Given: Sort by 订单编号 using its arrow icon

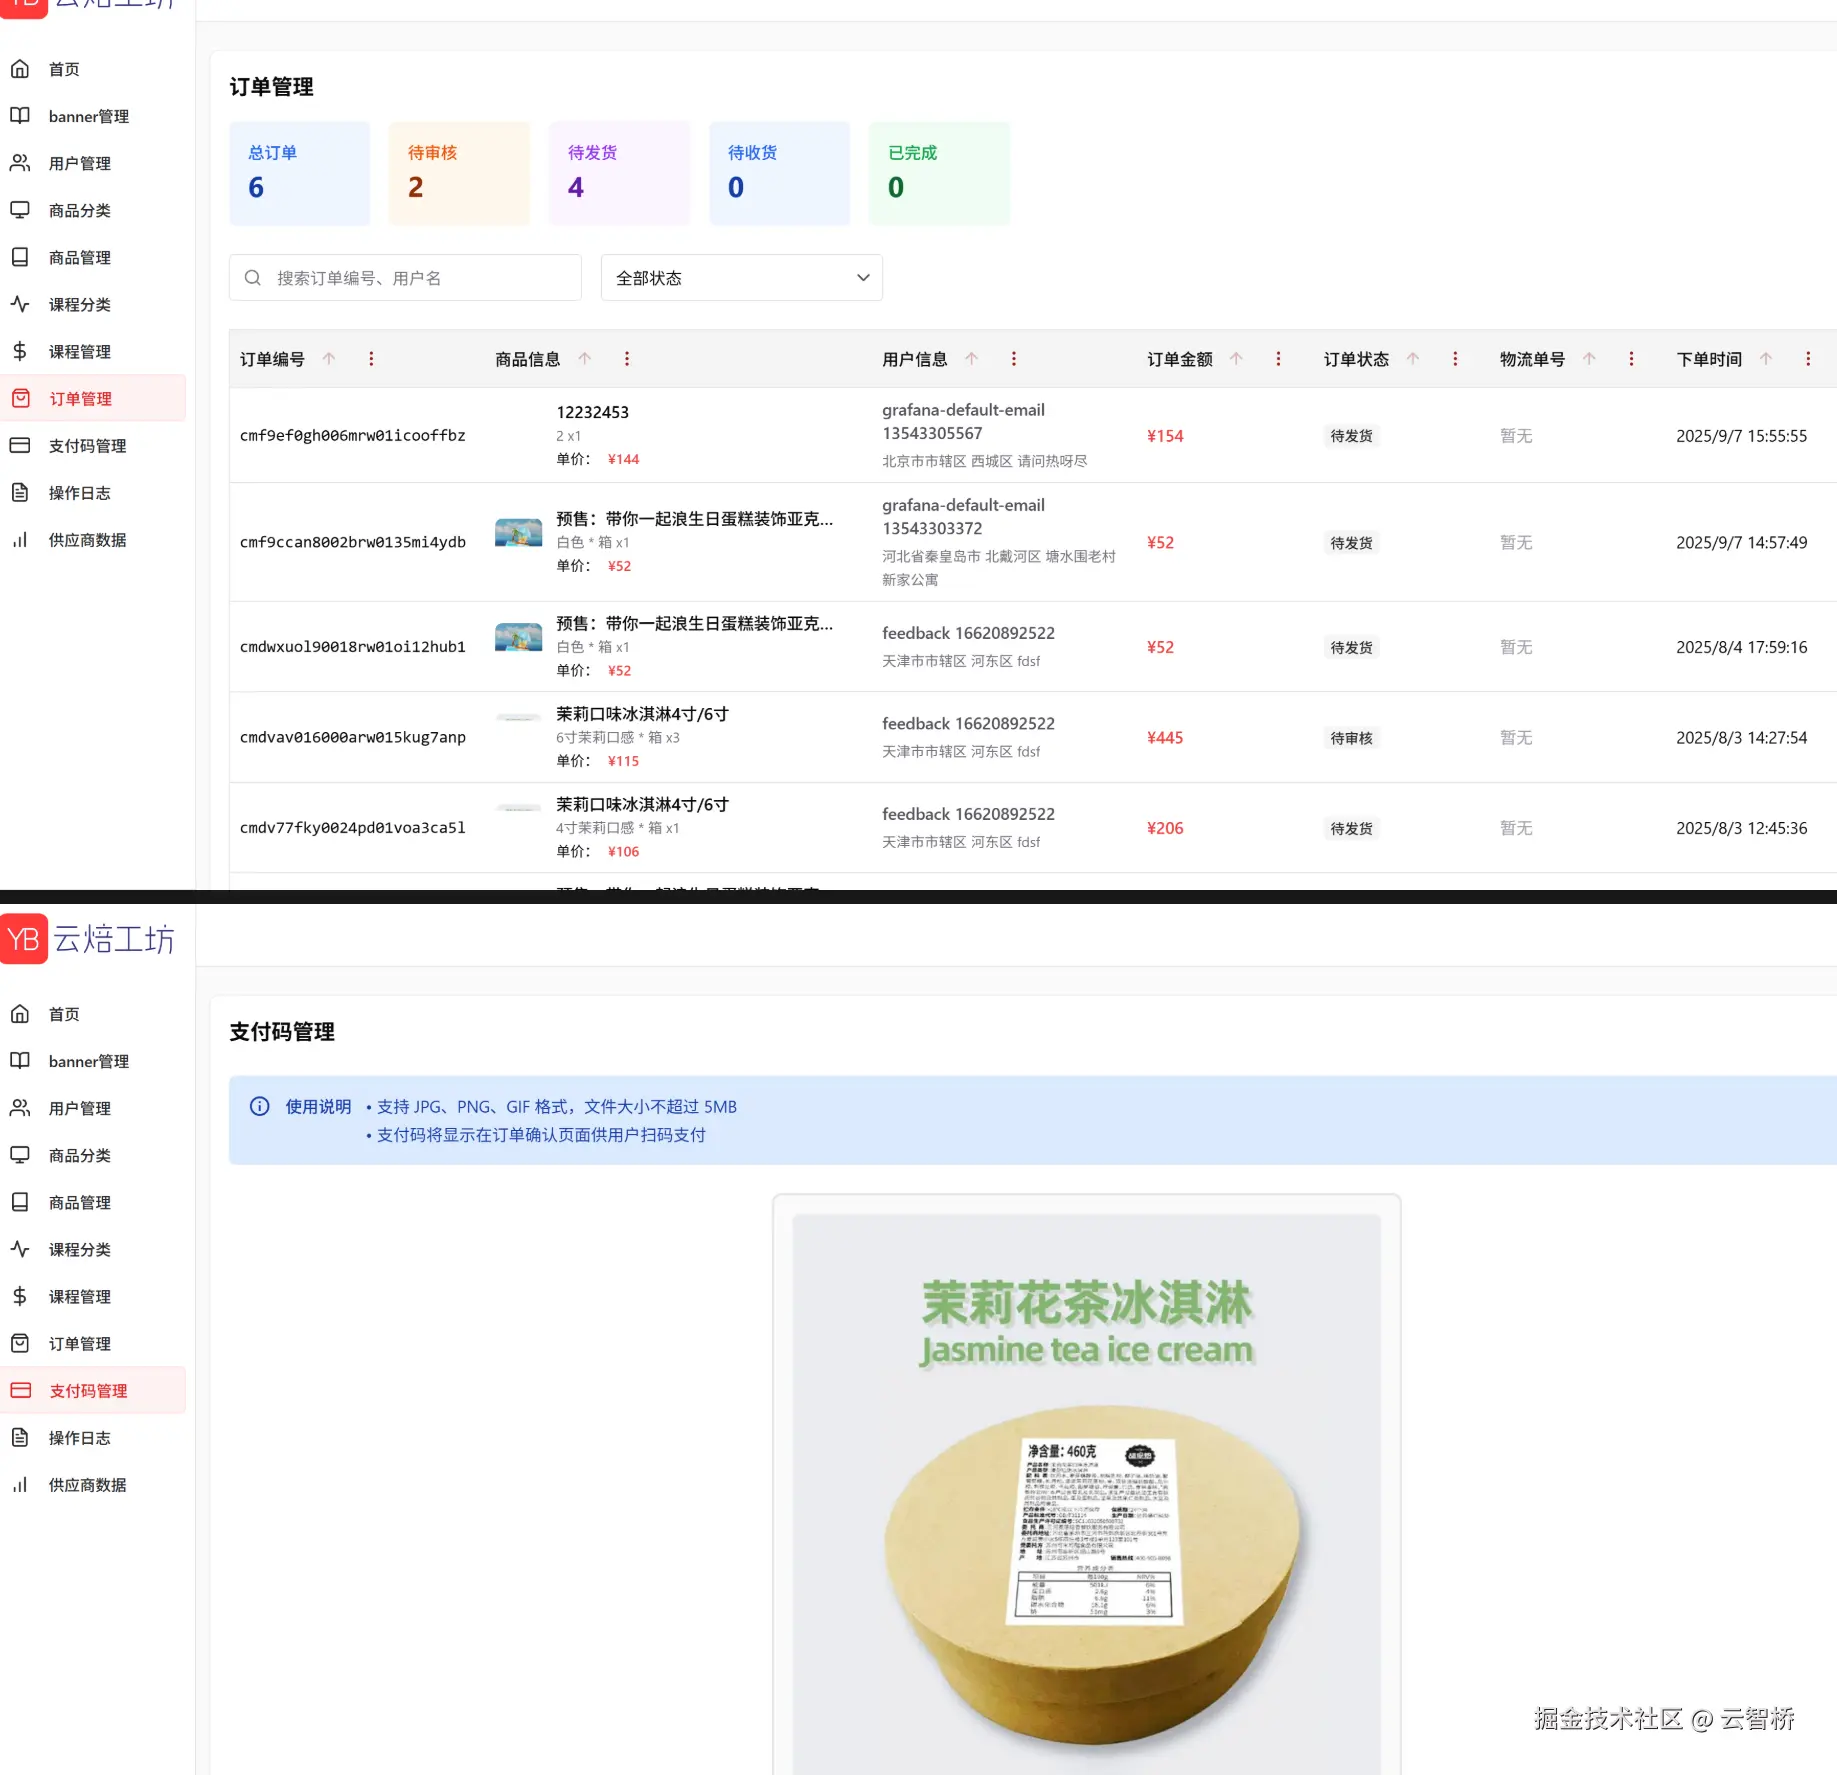Looking at the screenshot, I should (329, 359).
